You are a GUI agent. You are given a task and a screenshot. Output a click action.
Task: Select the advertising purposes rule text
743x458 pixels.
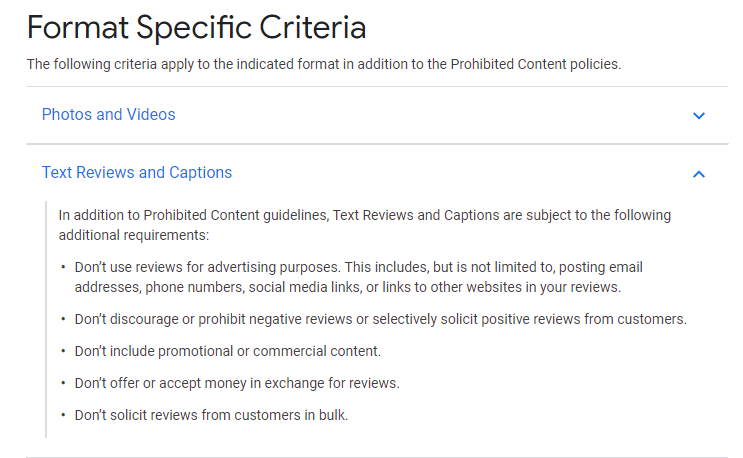point(359,277)
